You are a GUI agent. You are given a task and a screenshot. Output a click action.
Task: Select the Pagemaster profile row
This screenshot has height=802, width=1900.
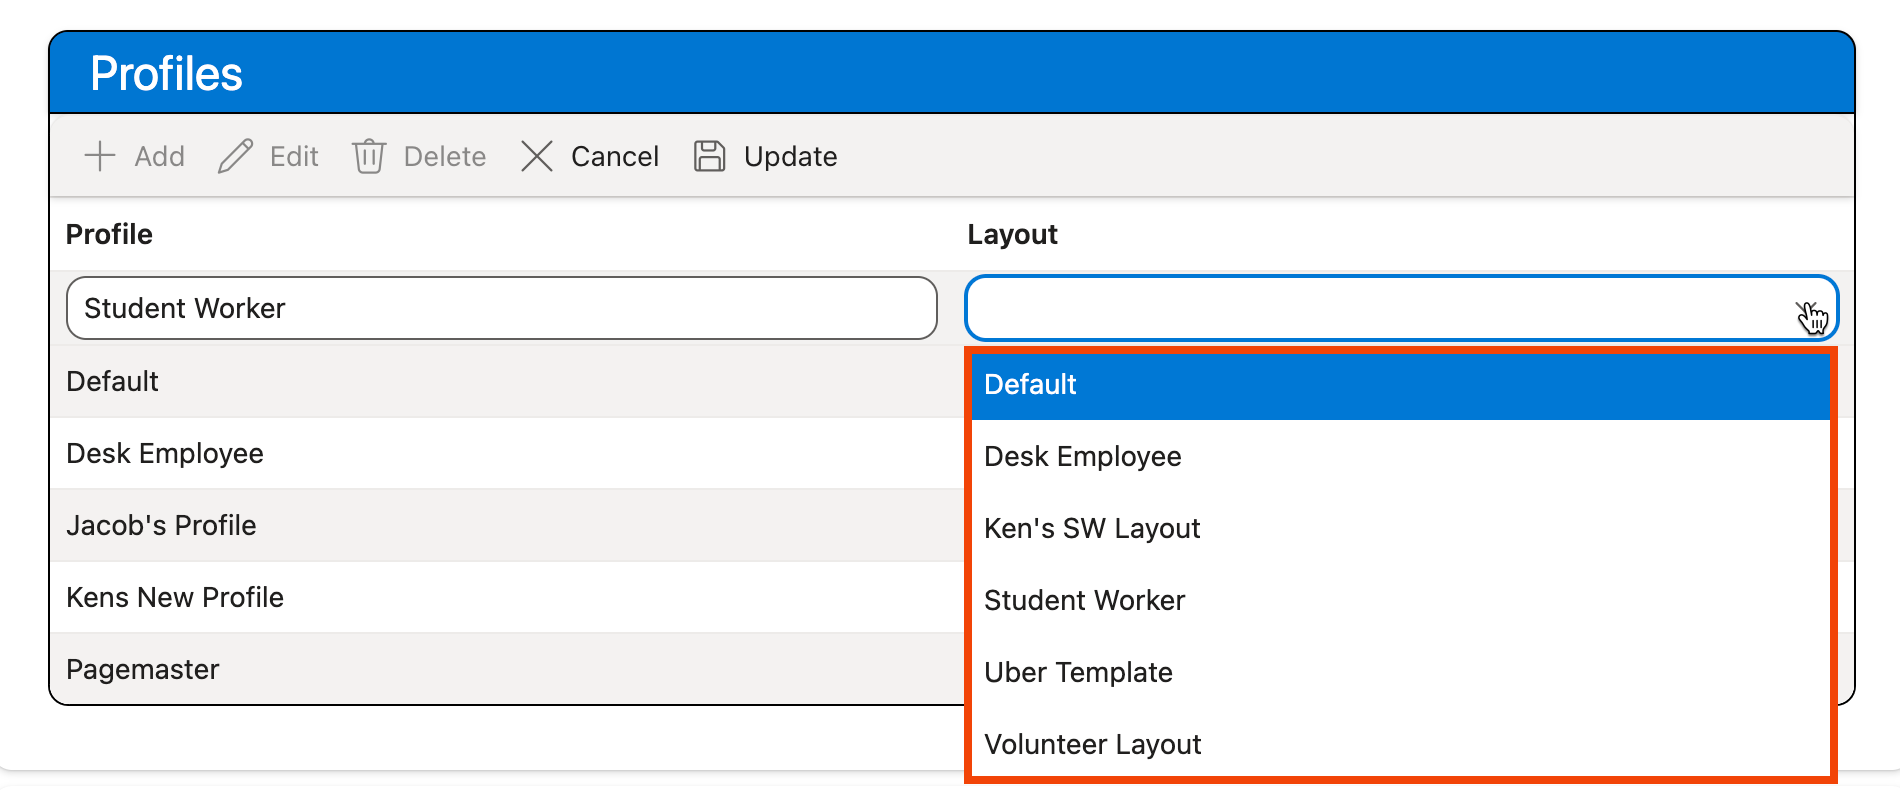(143, 670)
